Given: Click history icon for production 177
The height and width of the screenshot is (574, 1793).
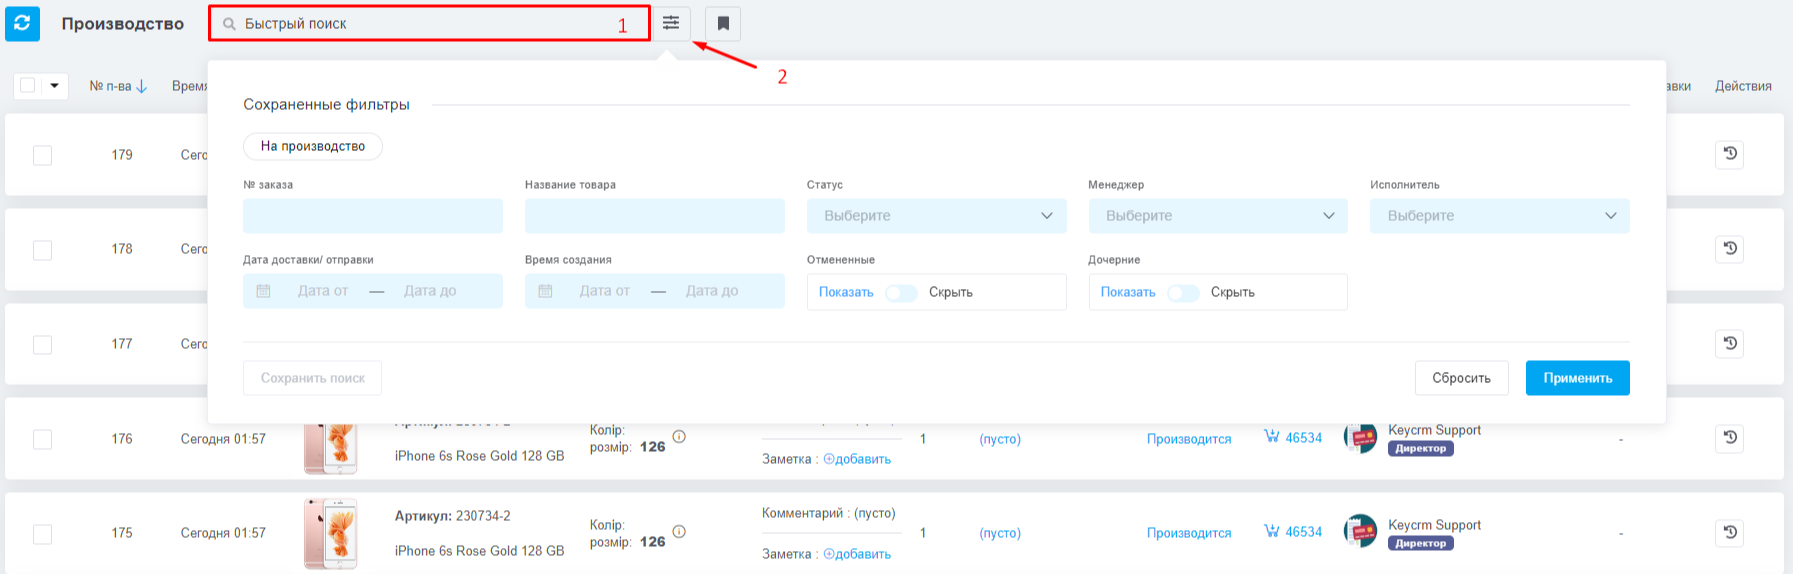Looking at the screenshot, I should pos(1730,343).
